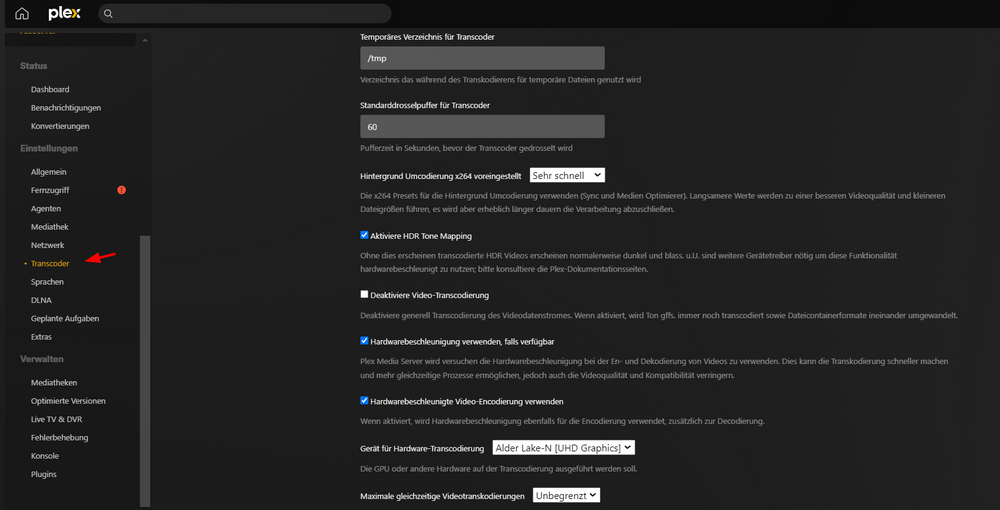Click the Verwalten section heading
The height and width of the screenshot is (510, 1000).
tap(41, 360)
